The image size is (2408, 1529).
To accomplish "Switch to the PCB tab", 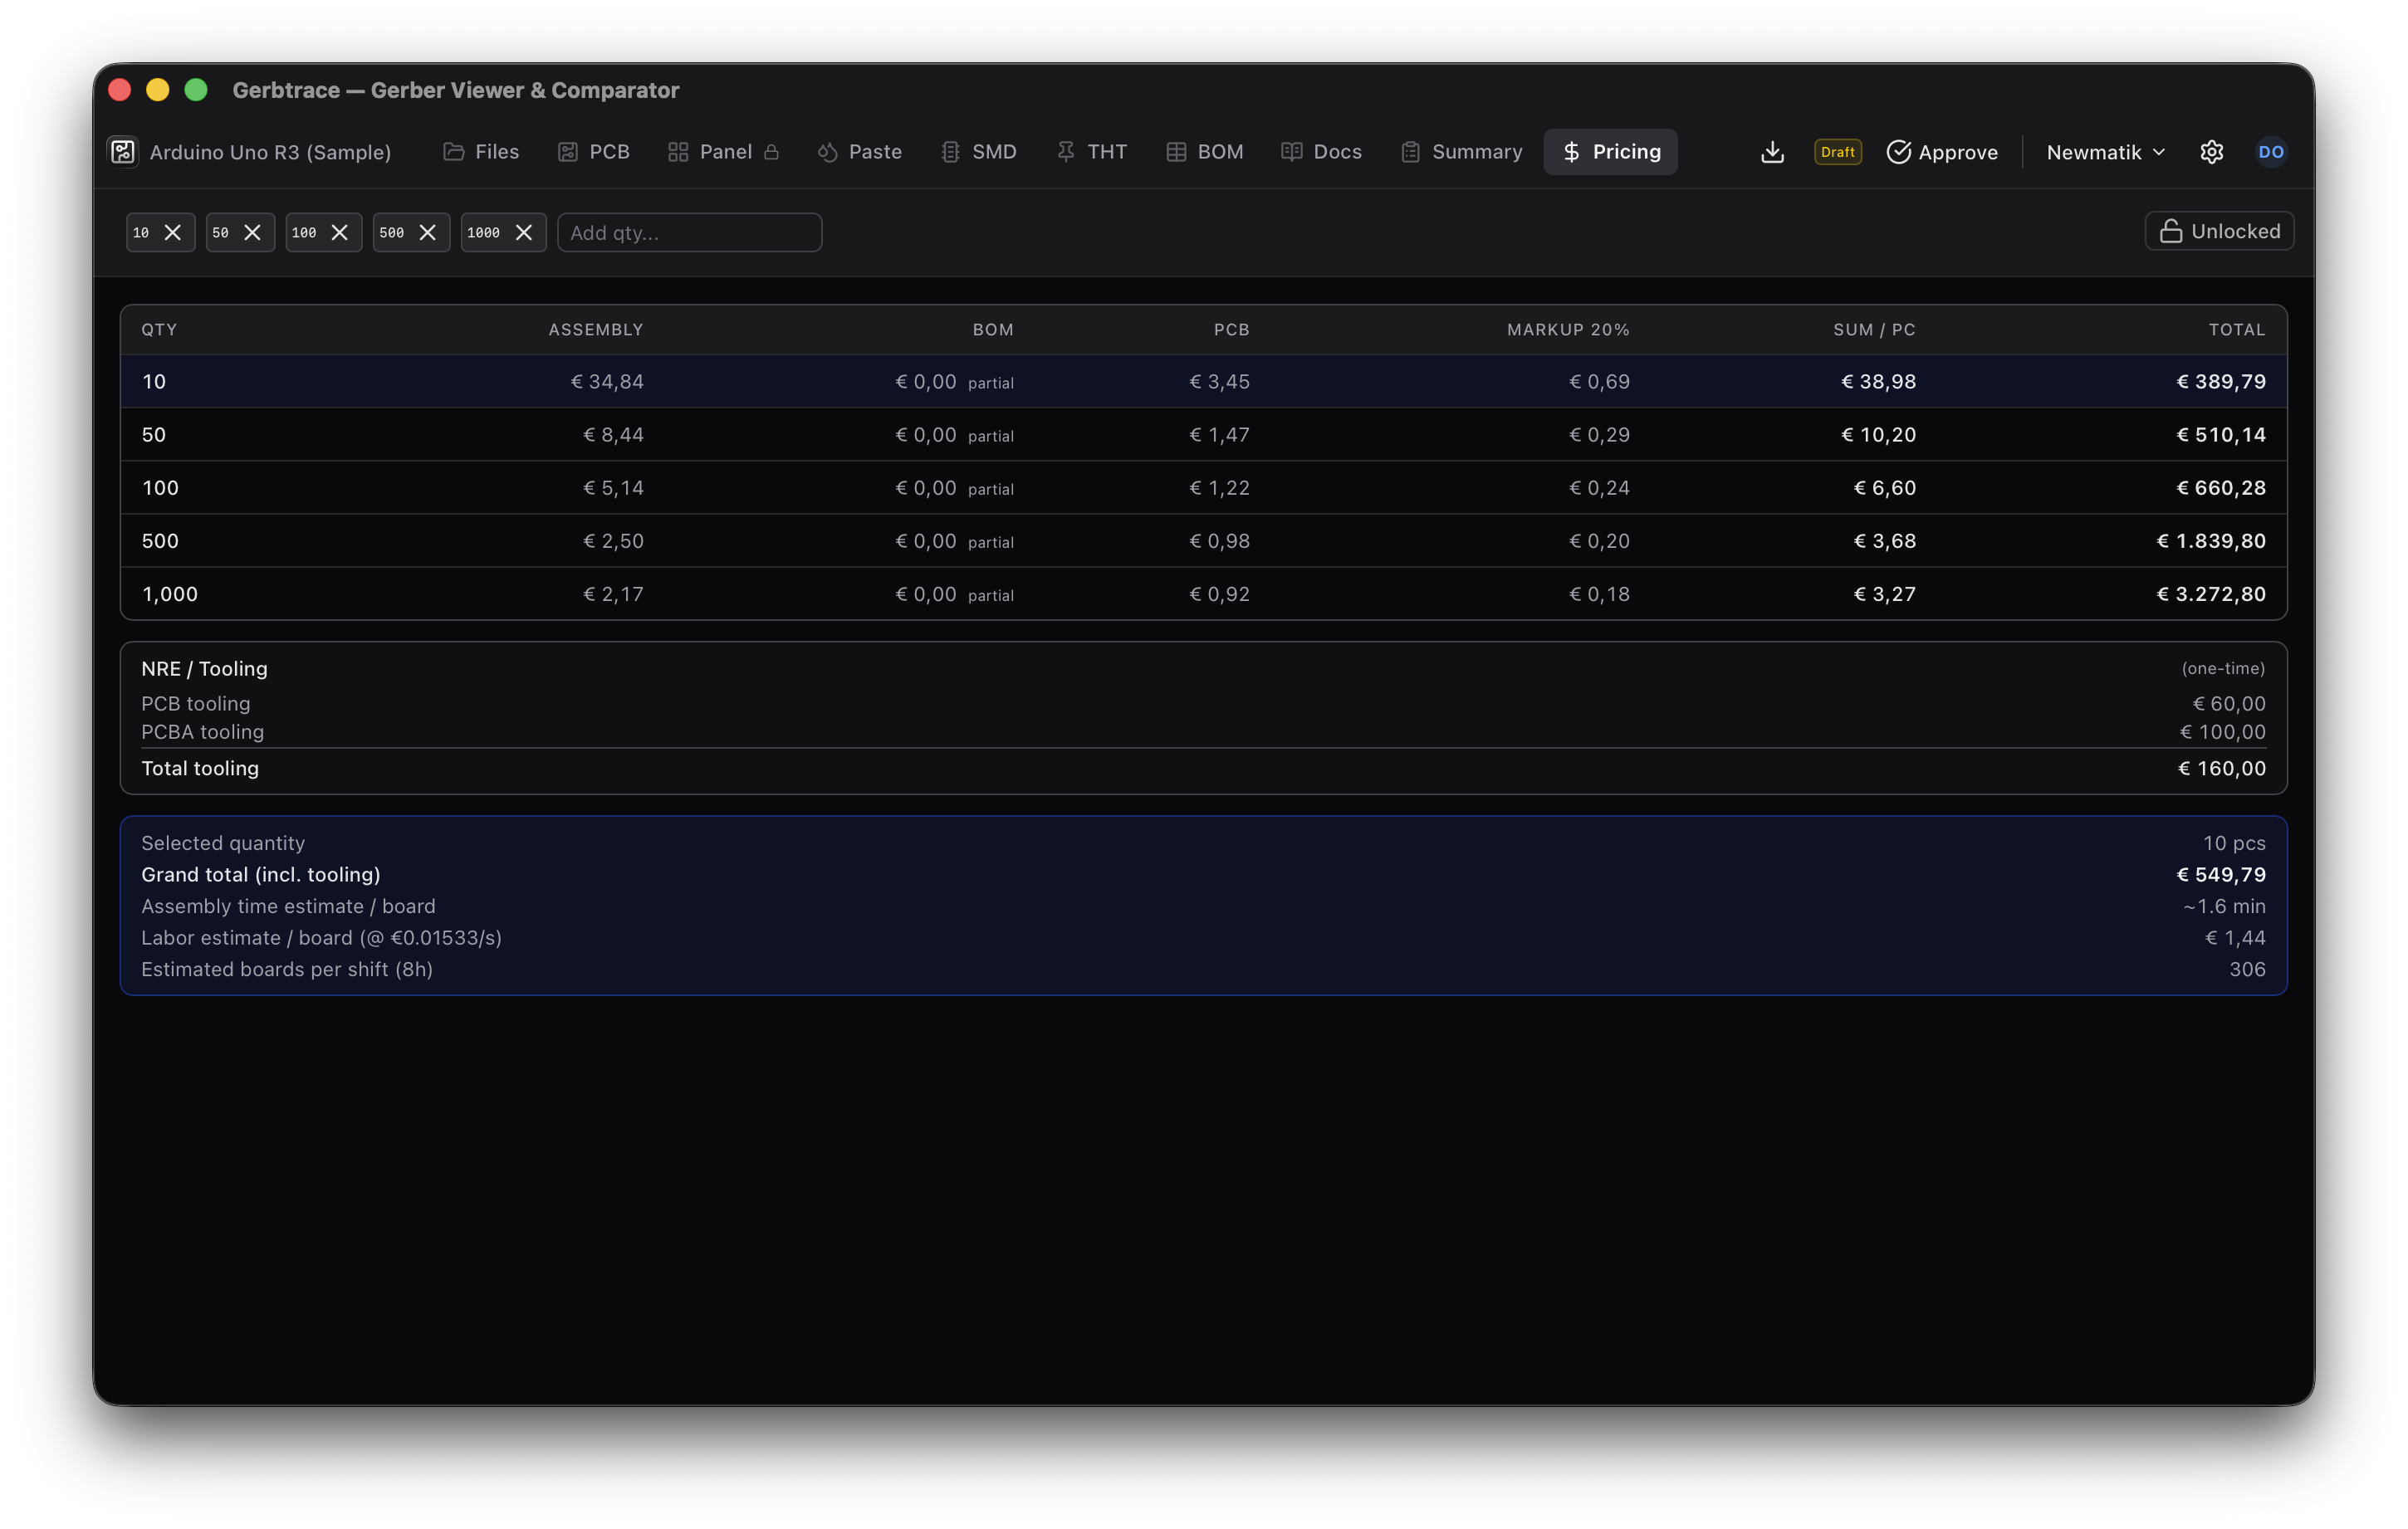I will pyautogui.click(x=594, y=152).
